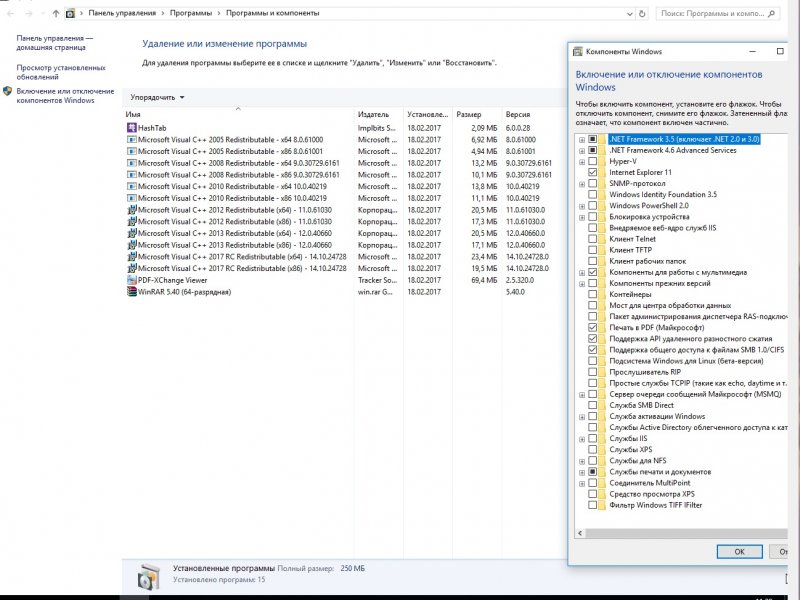Uncheck Печать в PDF (Майкрософт) checkbox
The image size is (800, 600).
click(592, 328)
